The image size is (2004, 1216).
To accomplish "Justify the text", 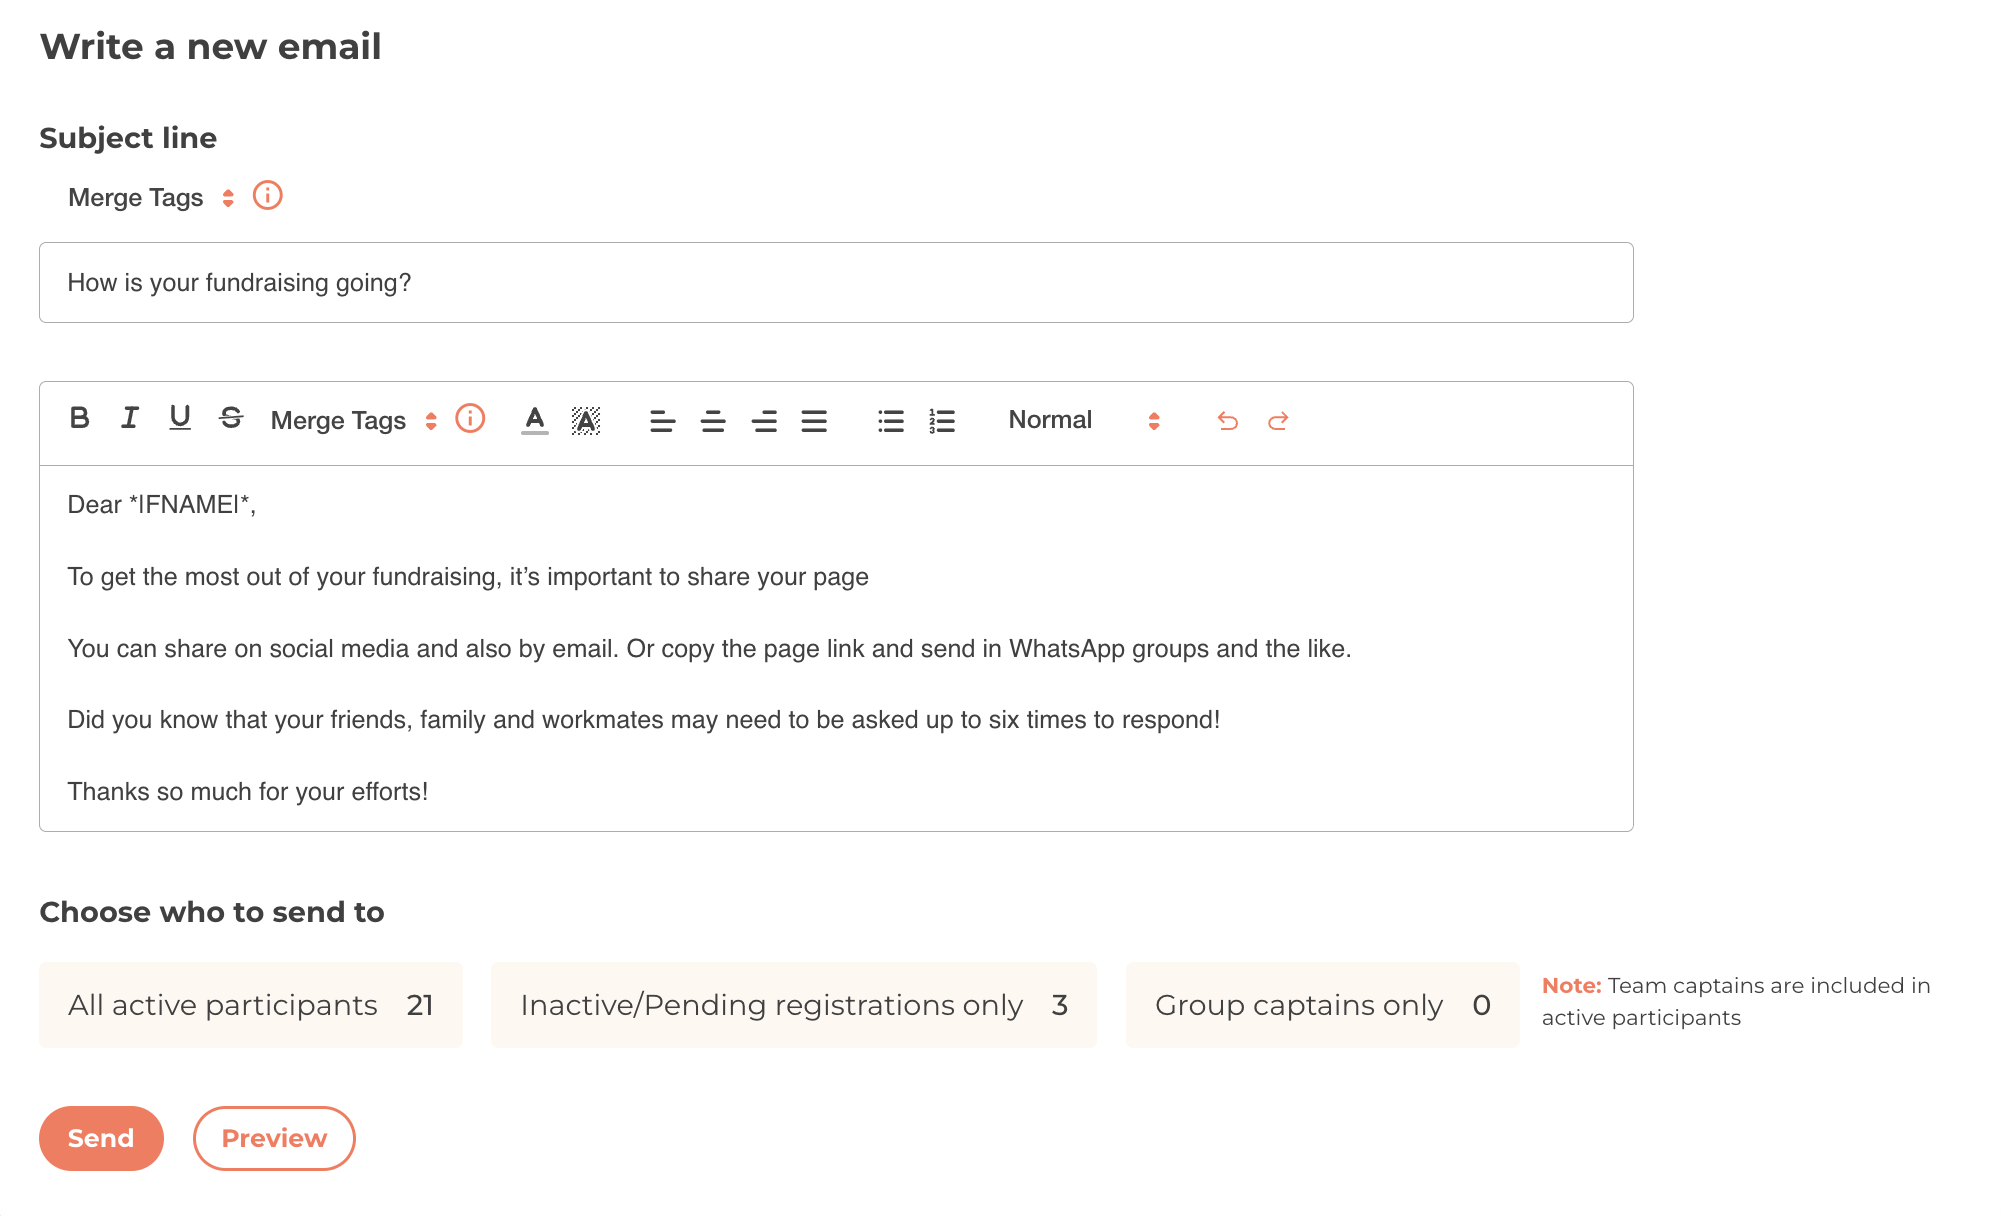I will 814,421.
